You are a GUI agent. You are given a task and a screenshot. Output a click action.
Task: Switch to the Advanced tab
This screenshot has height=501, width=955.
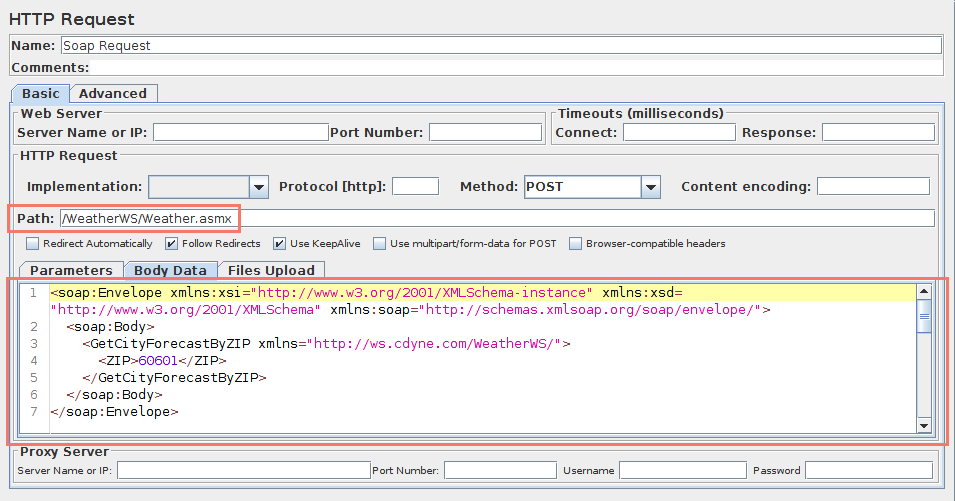coord(112,93)
